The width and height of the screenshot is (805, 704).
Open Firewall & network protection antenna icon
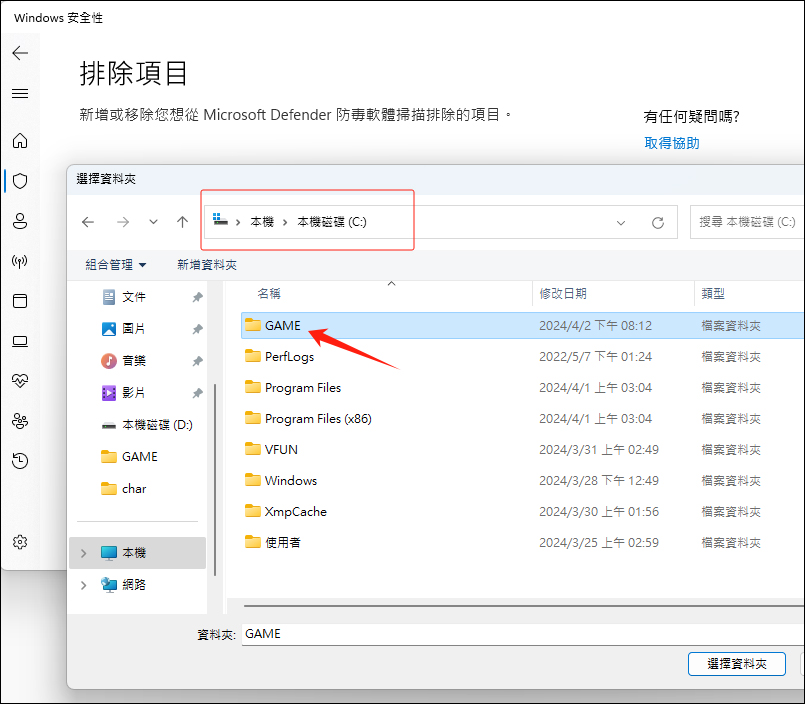point(20,261)
